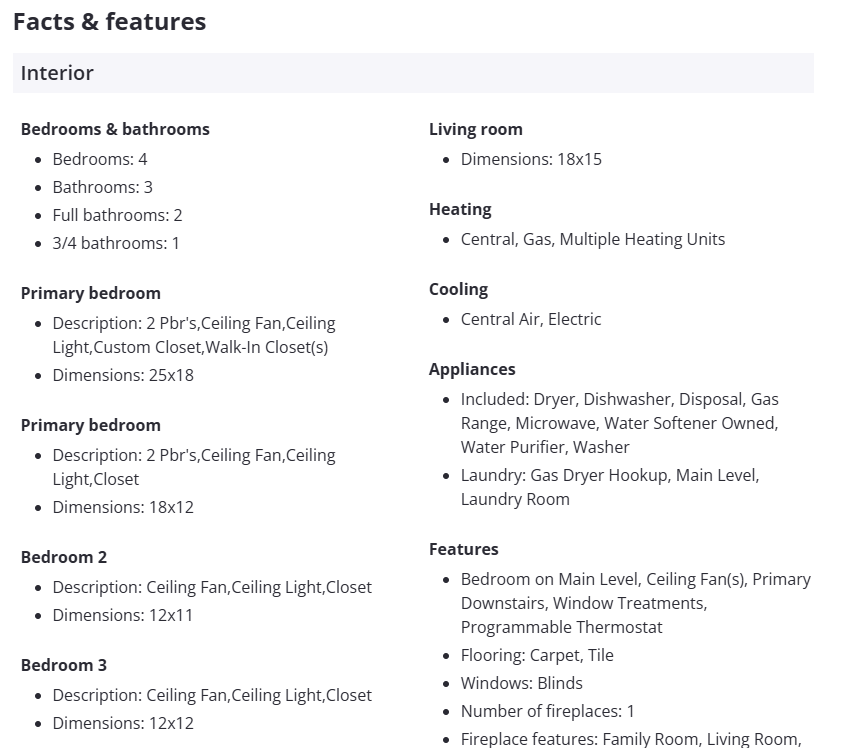Click the 3/4 bathrooms: 1 entry

click(x=116, y=243)
